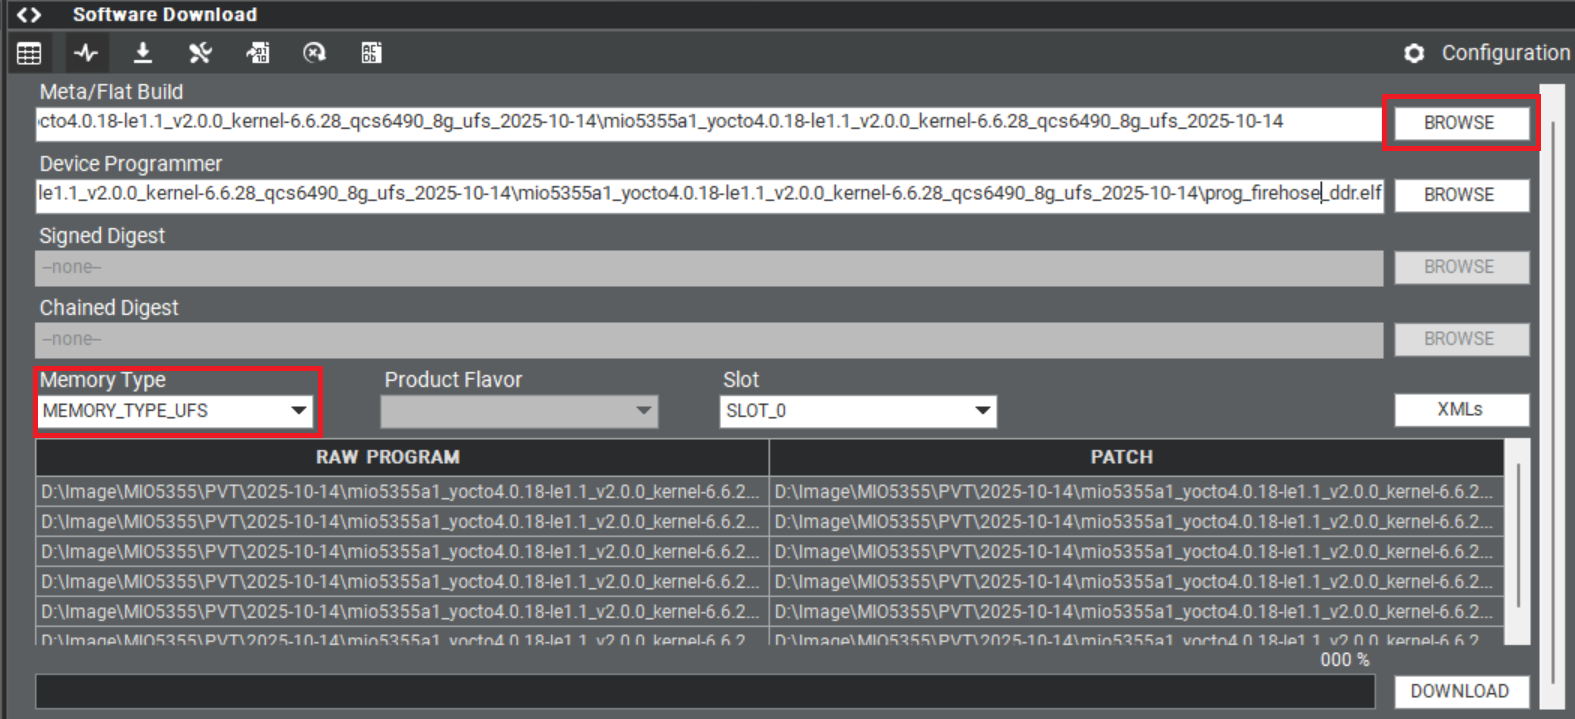The height and width of the screenshot is (719, 1575).
Task: Click the file list vertical scrollbar
Action: [x=1517, y=535]
